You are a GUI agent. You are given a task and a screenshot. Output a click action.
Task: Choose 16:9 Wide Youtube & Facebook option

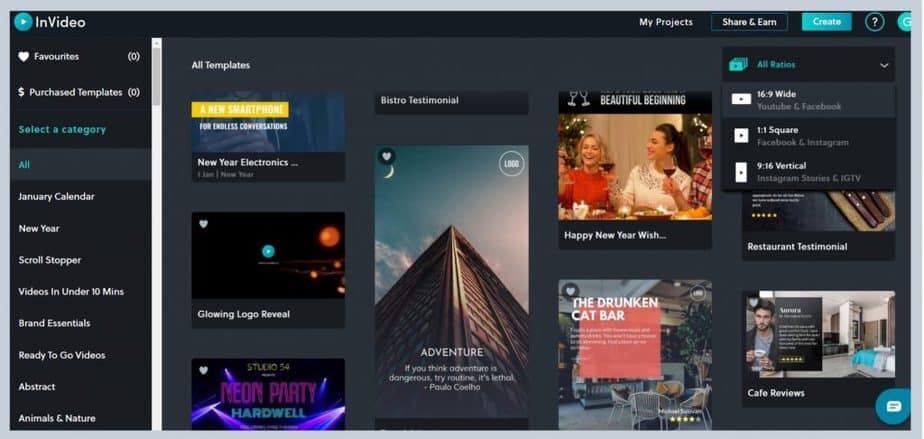[808, 100]
